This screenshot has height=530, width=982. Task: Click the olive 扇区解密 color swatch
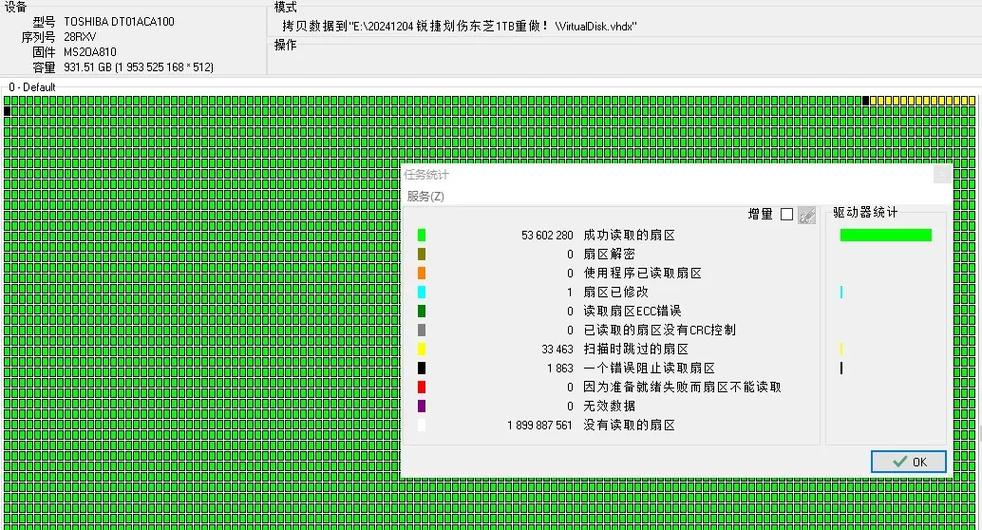tap(421, 254)
